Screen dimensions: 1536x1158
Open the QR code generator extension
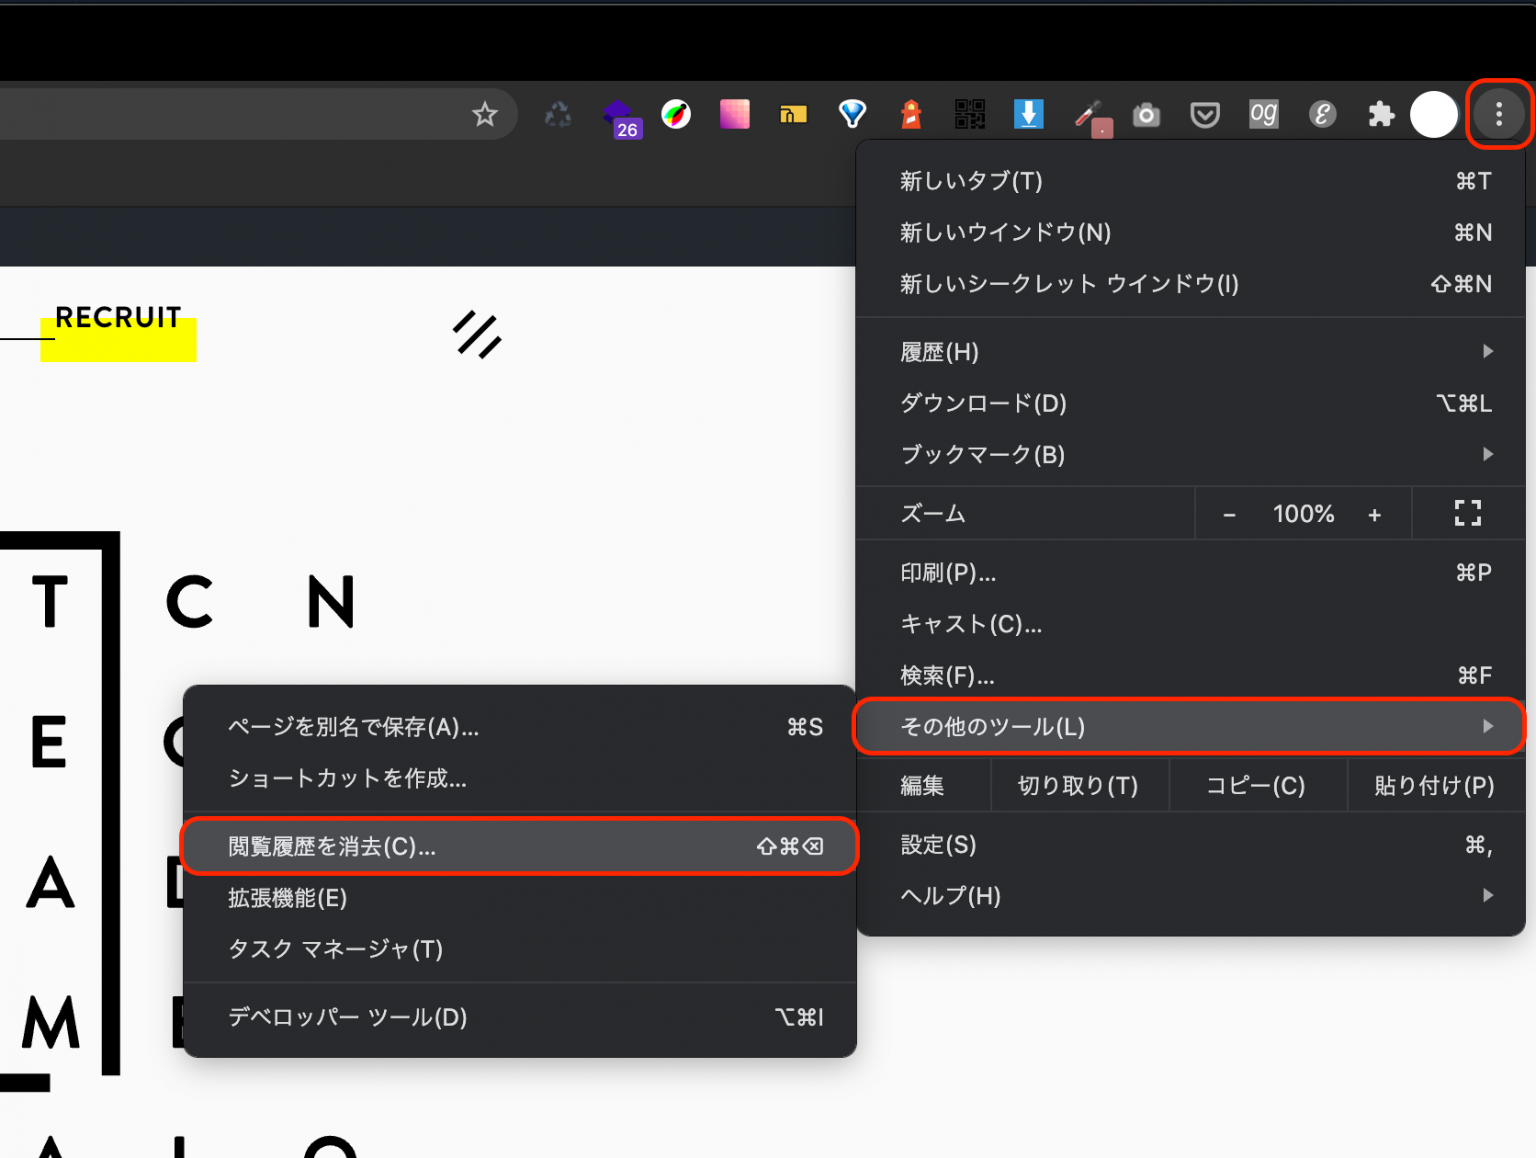pos(969,114)
